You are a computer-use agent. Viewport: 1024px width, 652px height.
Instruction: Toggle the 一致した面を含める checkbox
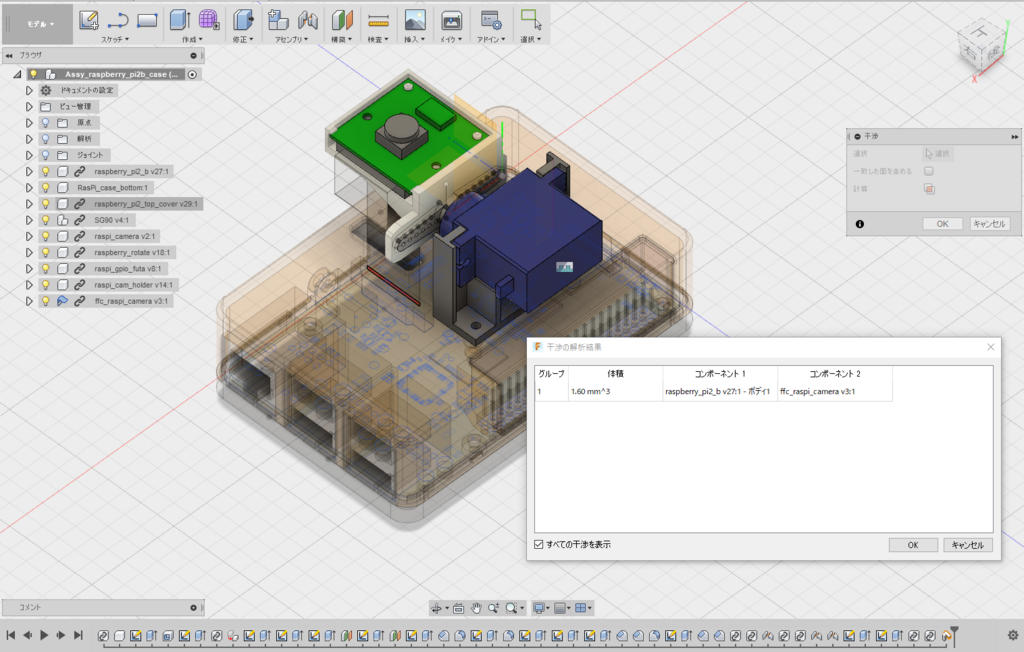pos(929,171)
